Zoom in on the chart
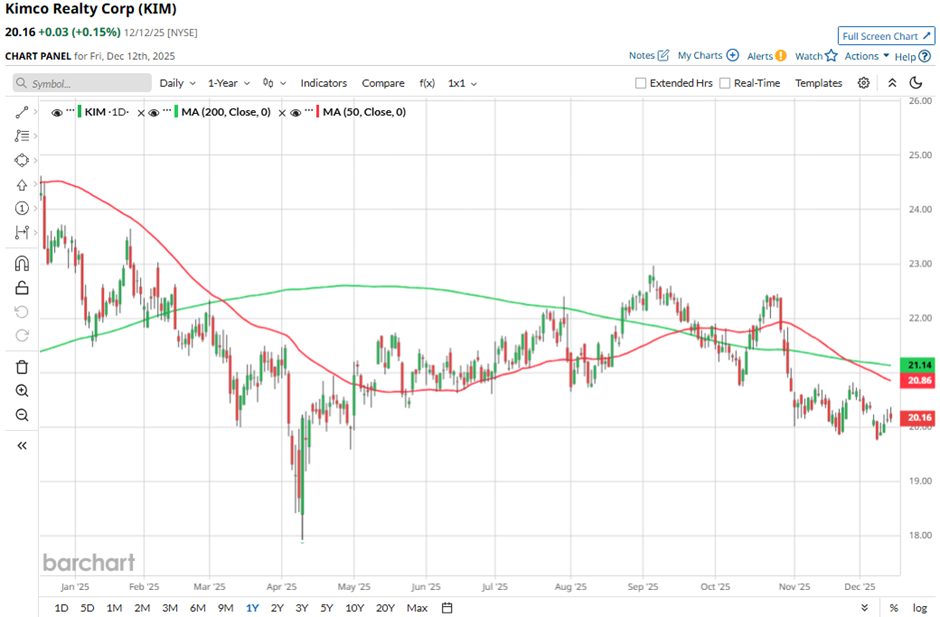Image resolution: width=940 pixels, height=617 pixels. point(22,391)
